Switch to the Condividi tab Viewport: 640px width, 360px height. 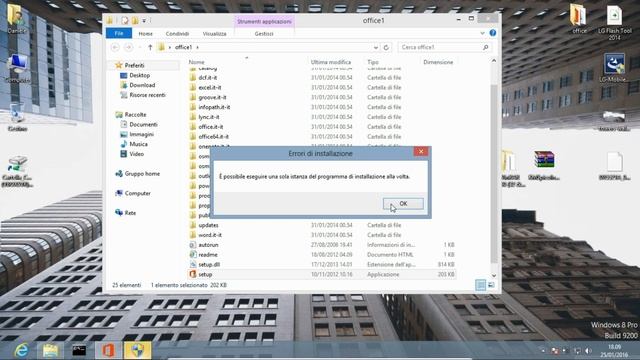point(177,33)
